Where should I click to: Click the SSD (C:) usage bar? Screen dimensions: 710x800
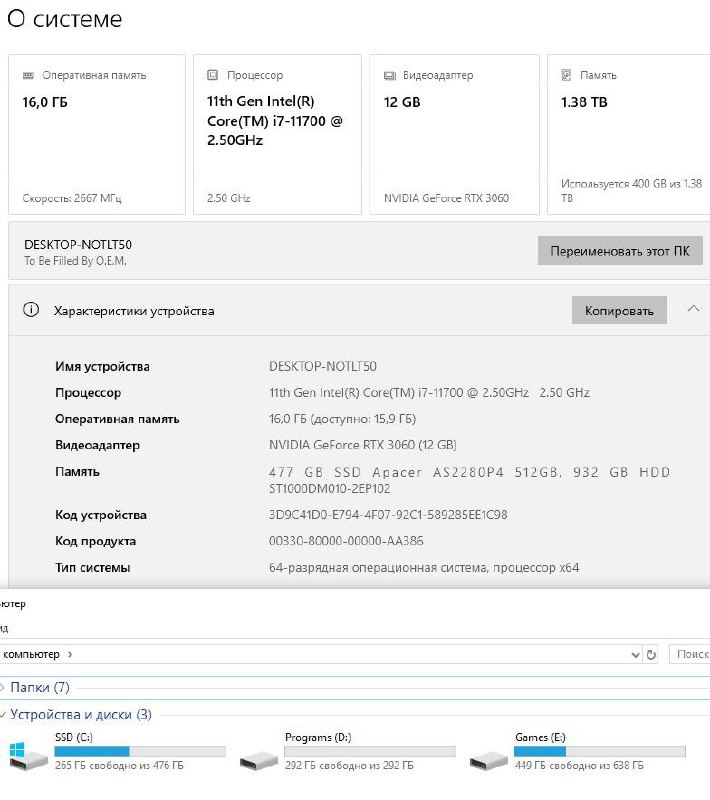tap(140, 751)
